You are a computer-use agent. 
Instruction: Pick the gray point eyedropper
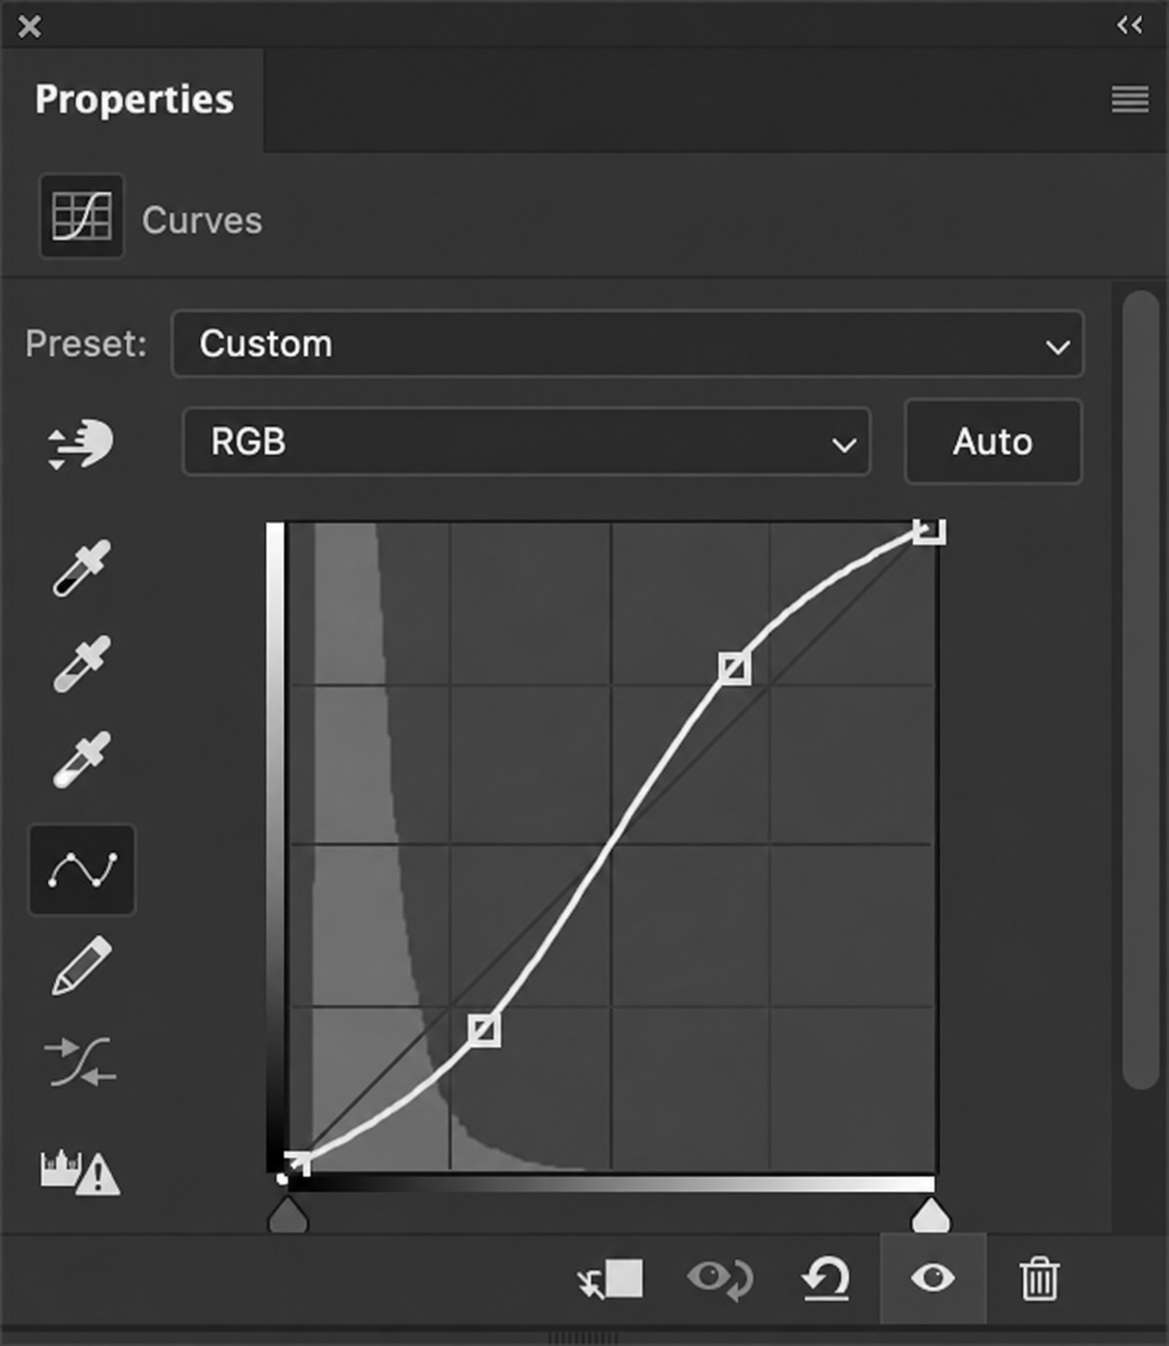(81, 664)
